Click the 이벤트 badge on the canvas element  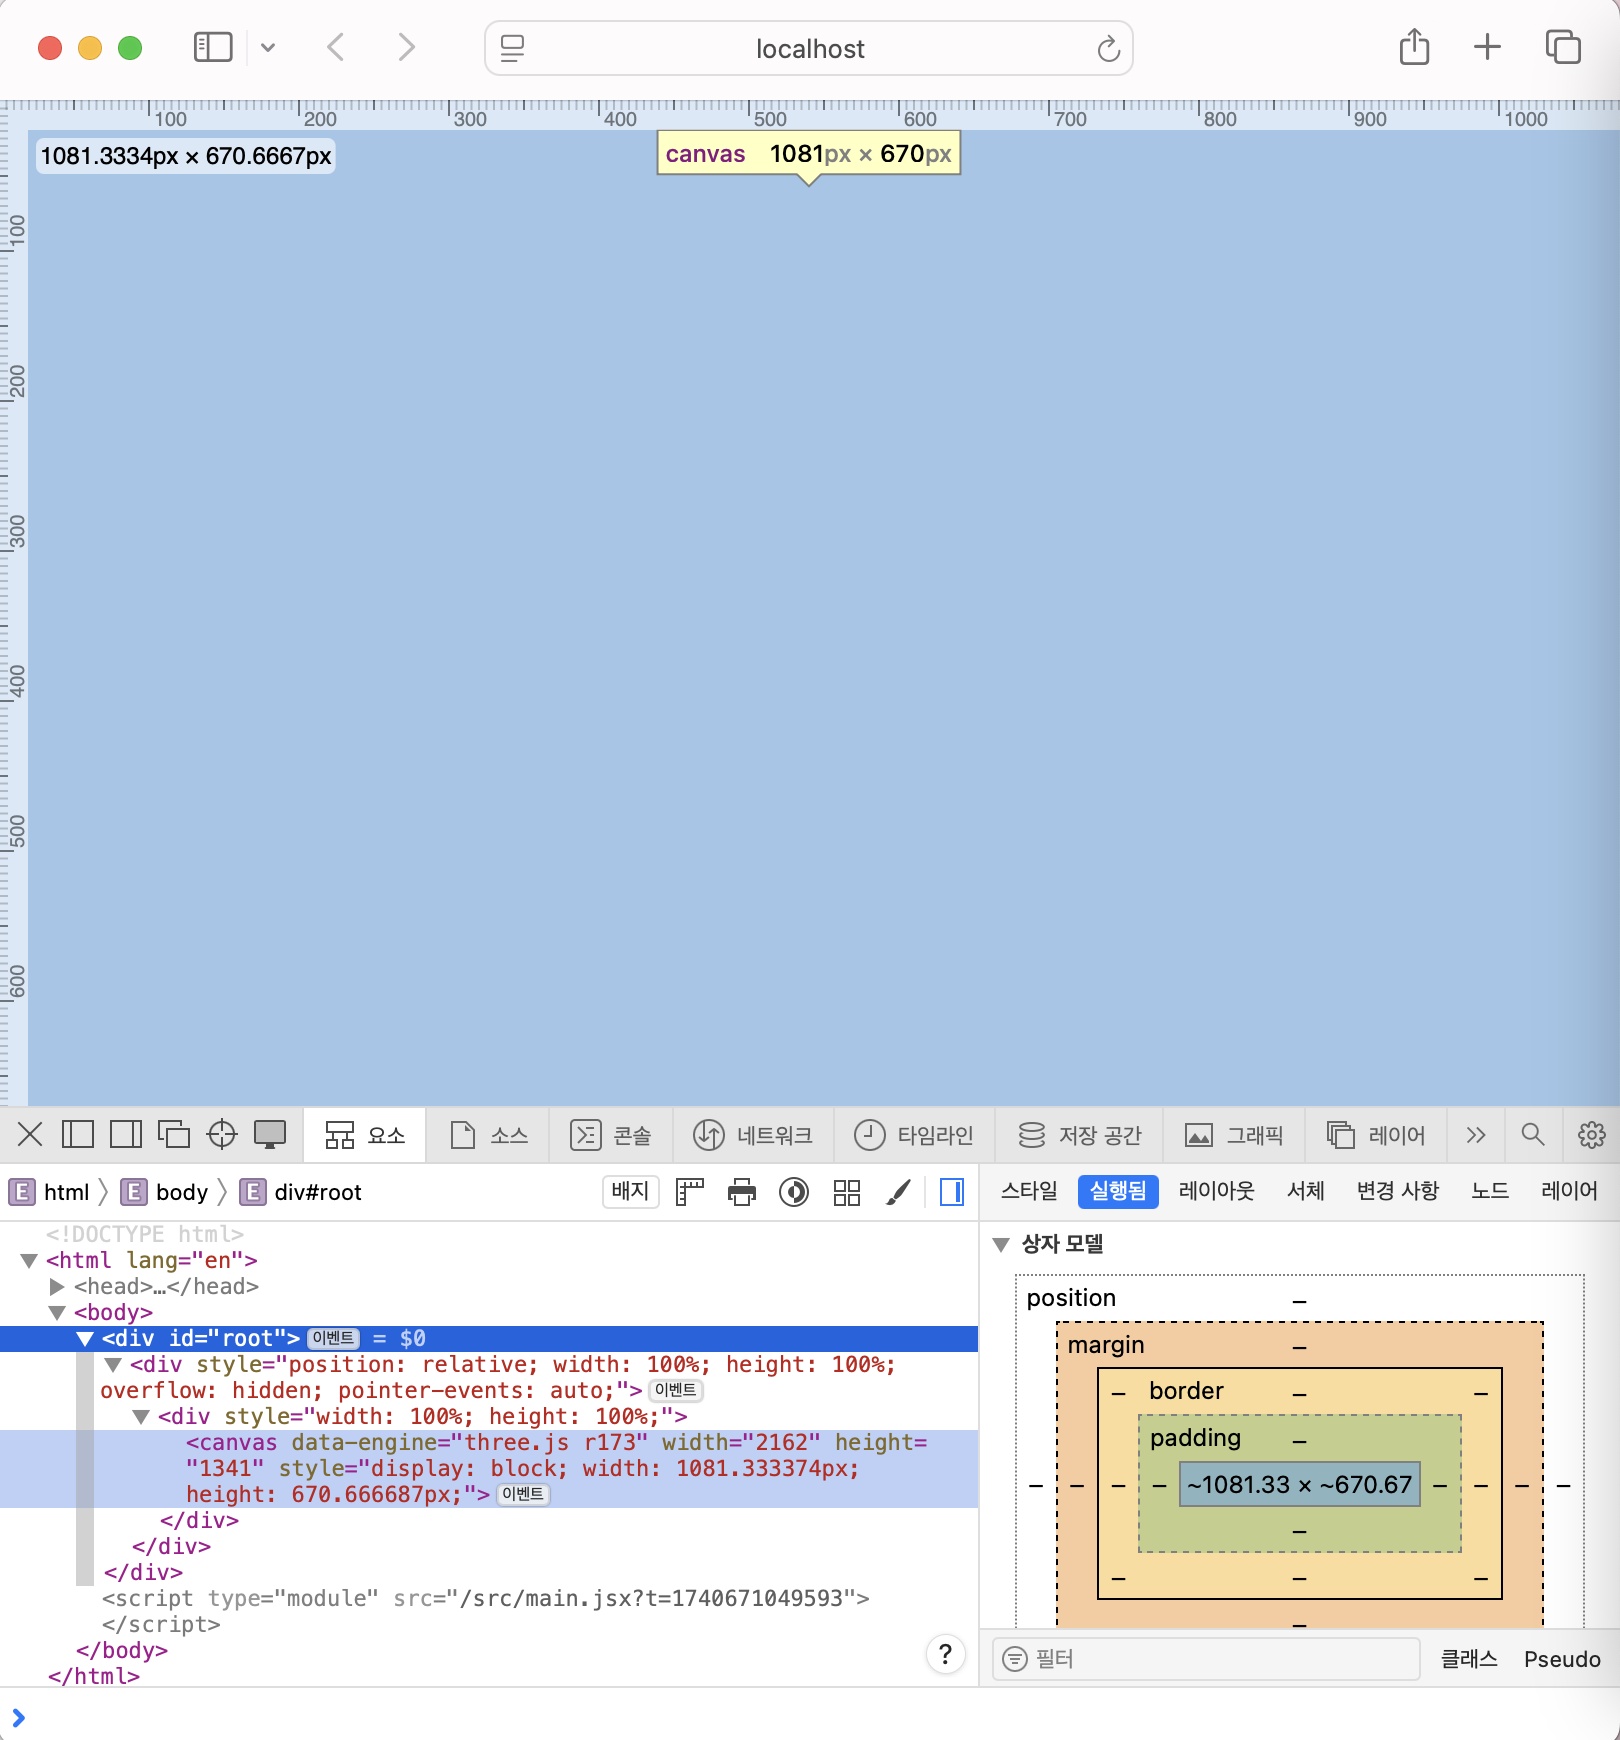pyautogui.click(x=523, y=1494)
